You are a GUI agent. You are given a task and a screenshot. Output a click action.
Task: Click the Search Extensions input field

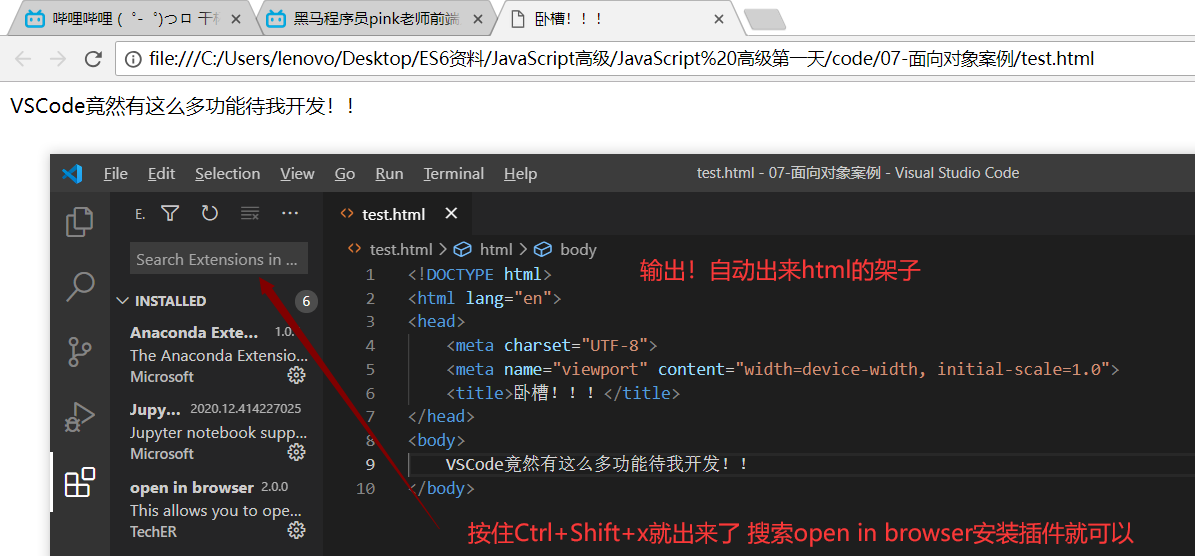coord(218,259)
